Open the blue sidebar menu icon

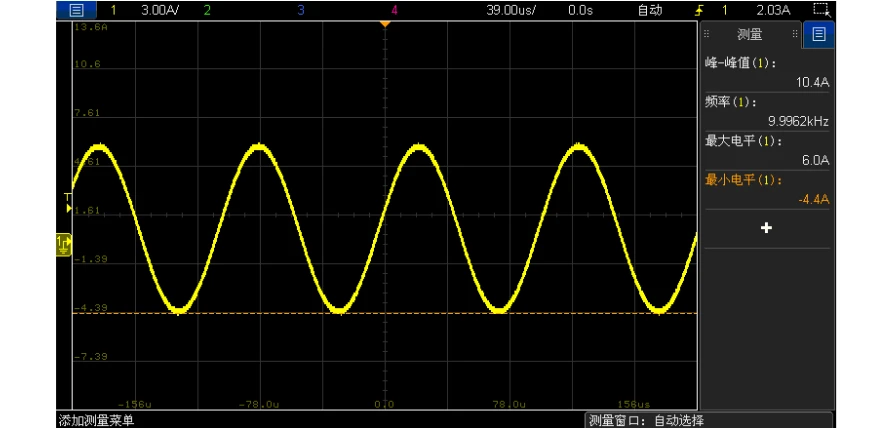point(819,35)
